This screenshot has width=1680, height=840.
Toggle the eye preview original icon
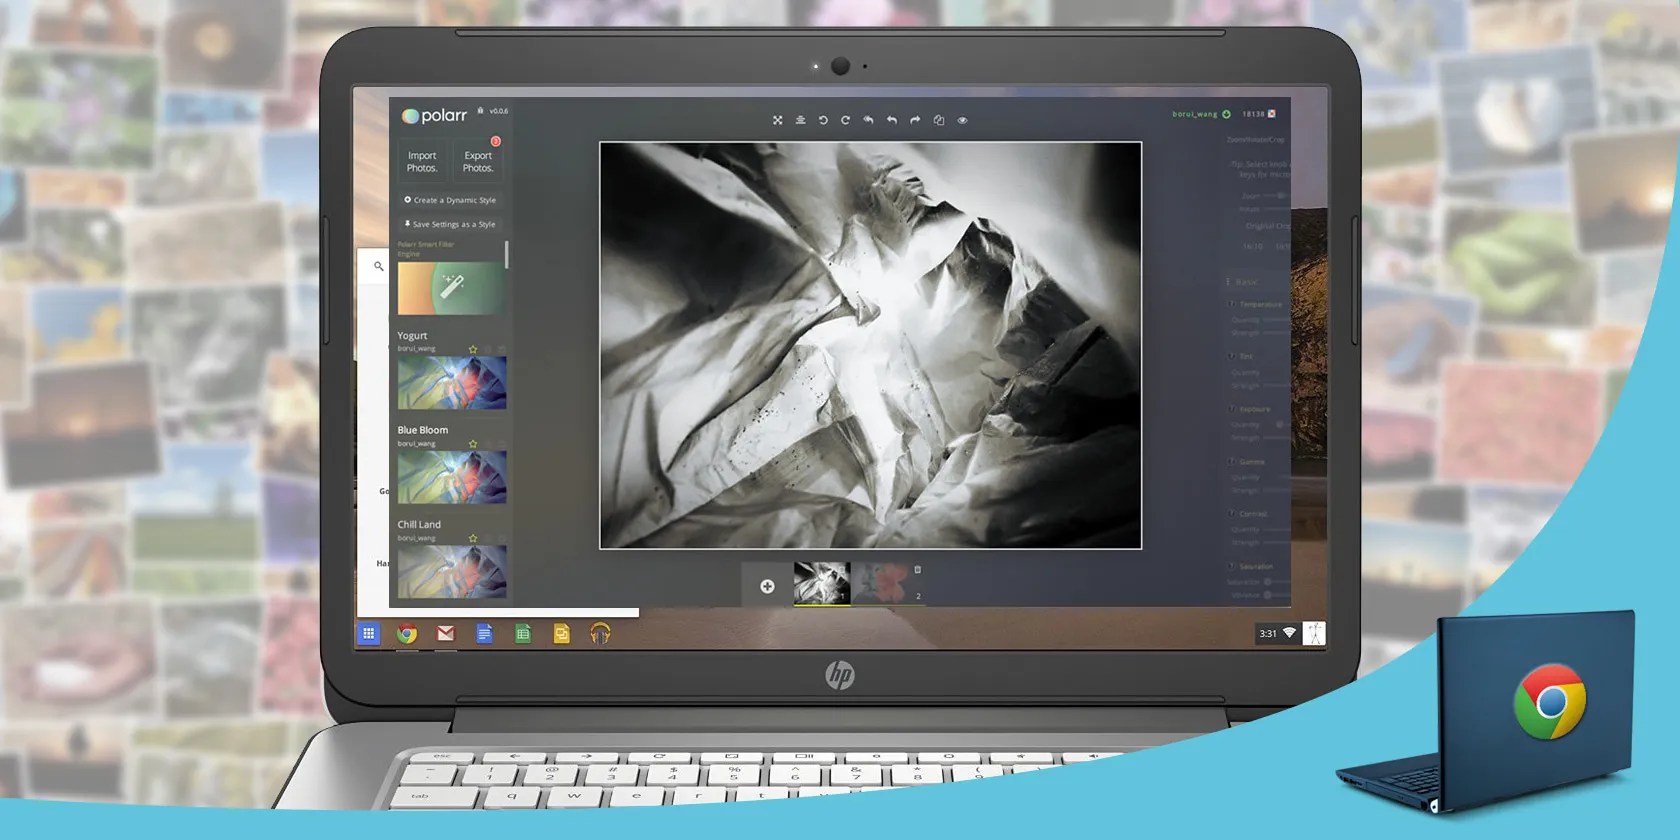click(962, 120)
